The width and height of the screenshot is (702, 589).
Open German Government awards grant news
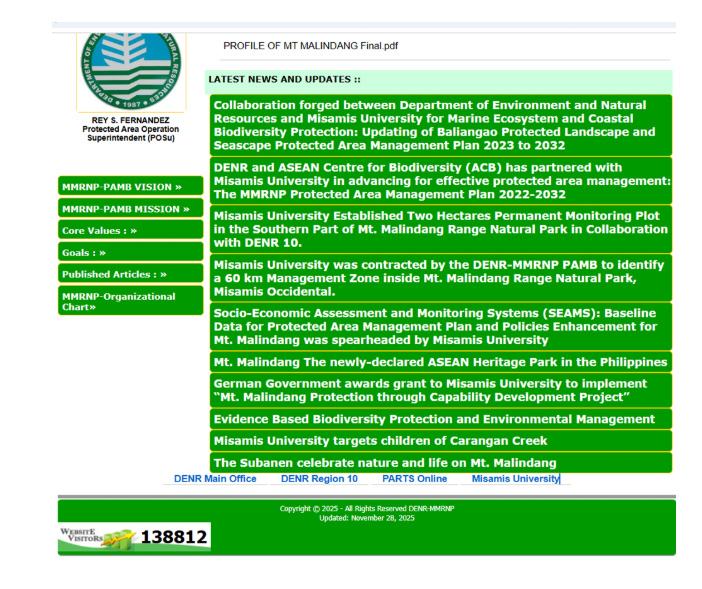(x=441, y=390)
